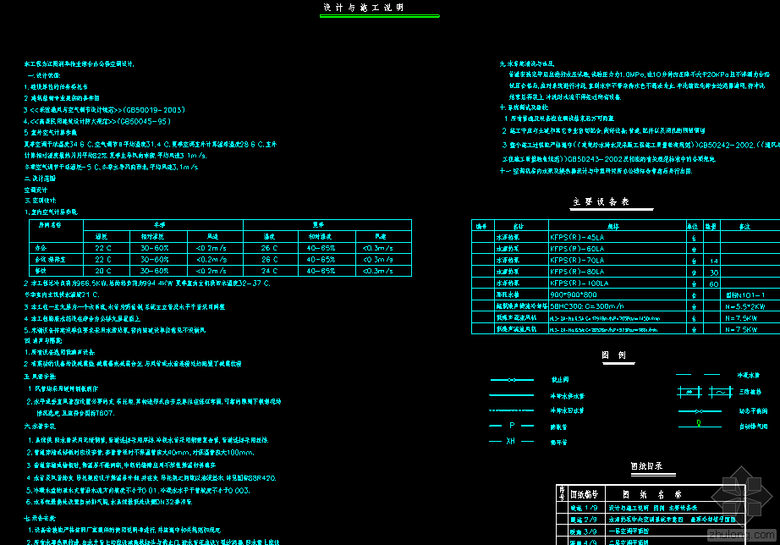The height and width of the screenshot is (545, 780).
Task: Select the P pipe legend symbol
Action: [512, 425]
